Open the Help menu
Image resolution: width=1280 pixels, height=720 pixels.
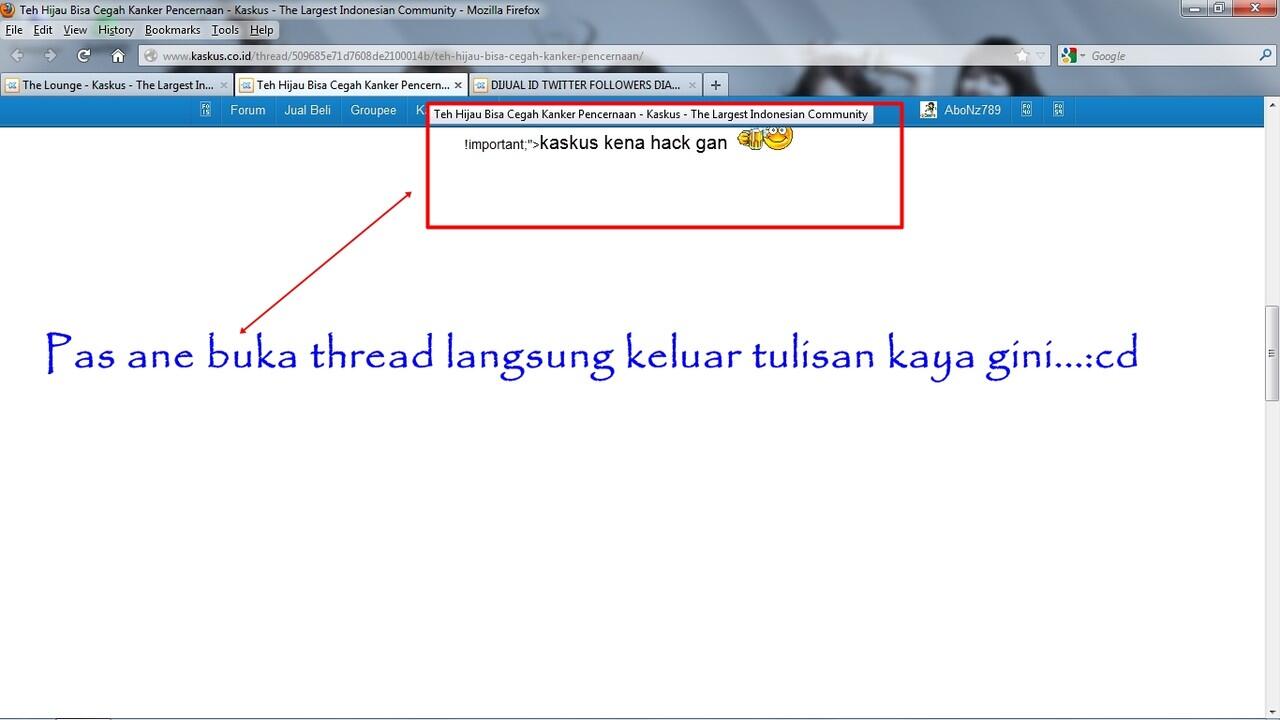pyautogui.click(x=261, y=30)
